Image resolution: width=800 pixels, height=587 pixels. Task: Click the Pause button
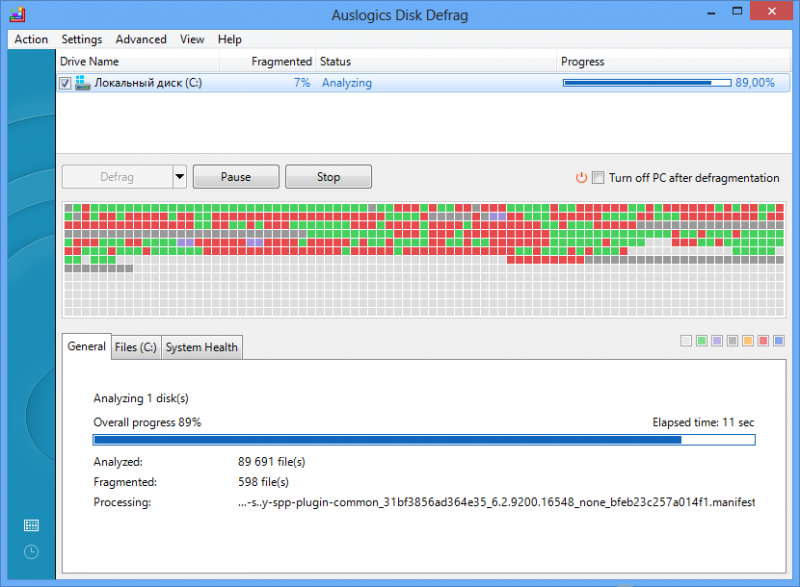click(236, 177)
